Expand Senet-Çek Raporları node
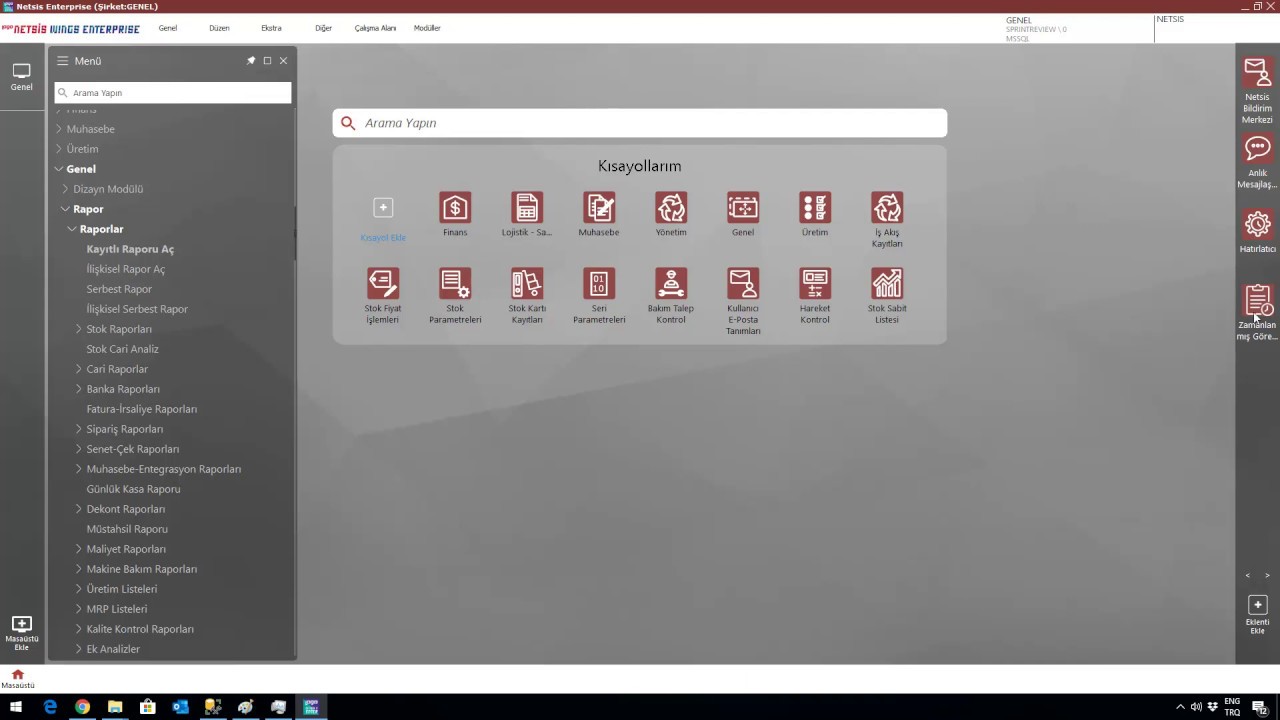 tap(79, 449)
